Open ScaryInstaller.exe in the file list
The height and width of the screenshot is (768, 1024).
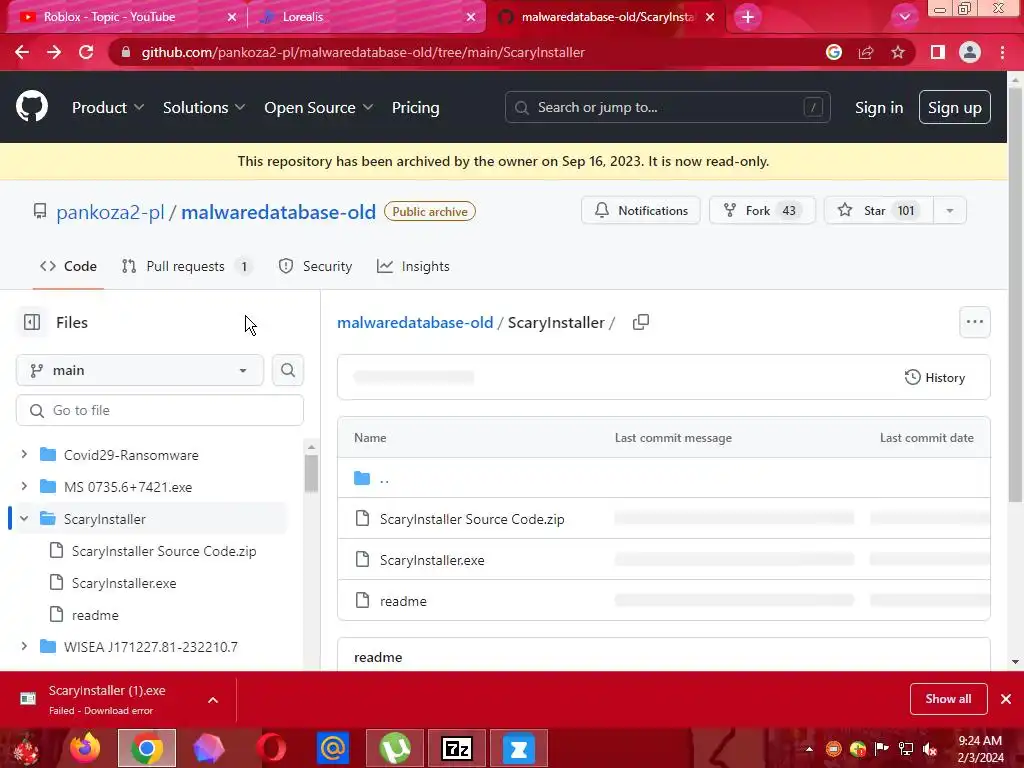coord(432,560)
